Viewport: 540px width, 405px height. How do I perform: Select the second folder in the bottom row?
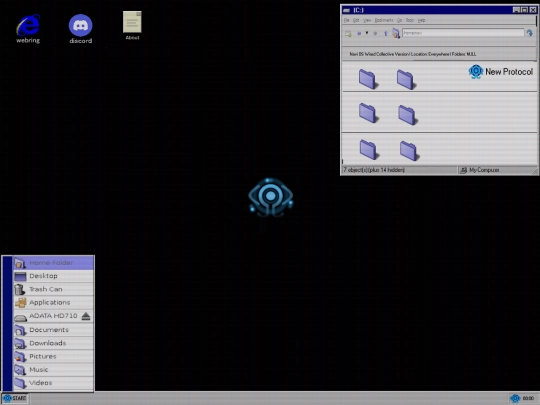pyautogui.click(x=409, y=150)
